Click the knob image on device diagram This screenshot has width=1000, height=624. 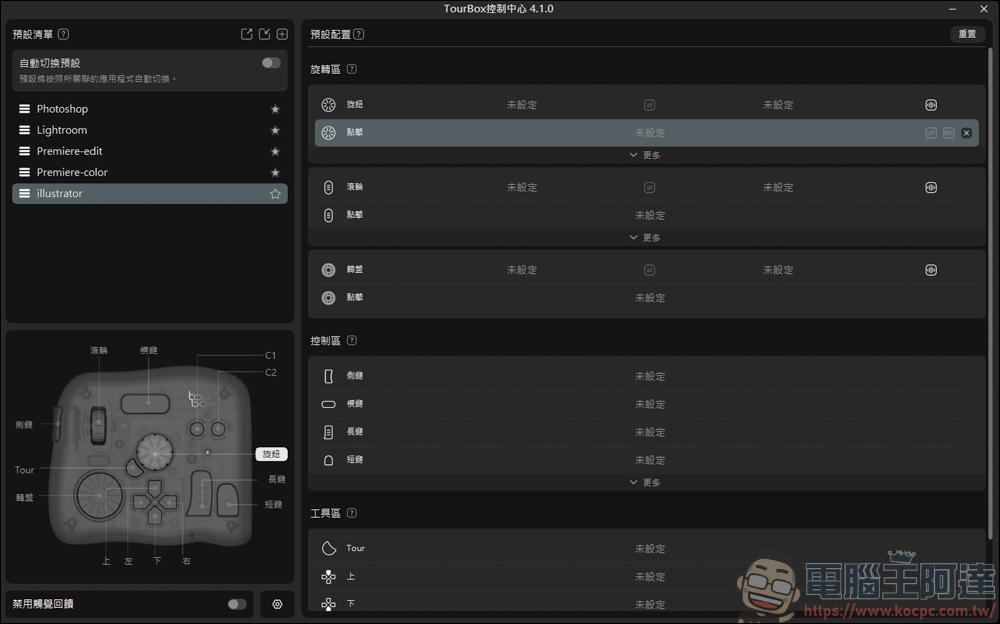point(155,452)
